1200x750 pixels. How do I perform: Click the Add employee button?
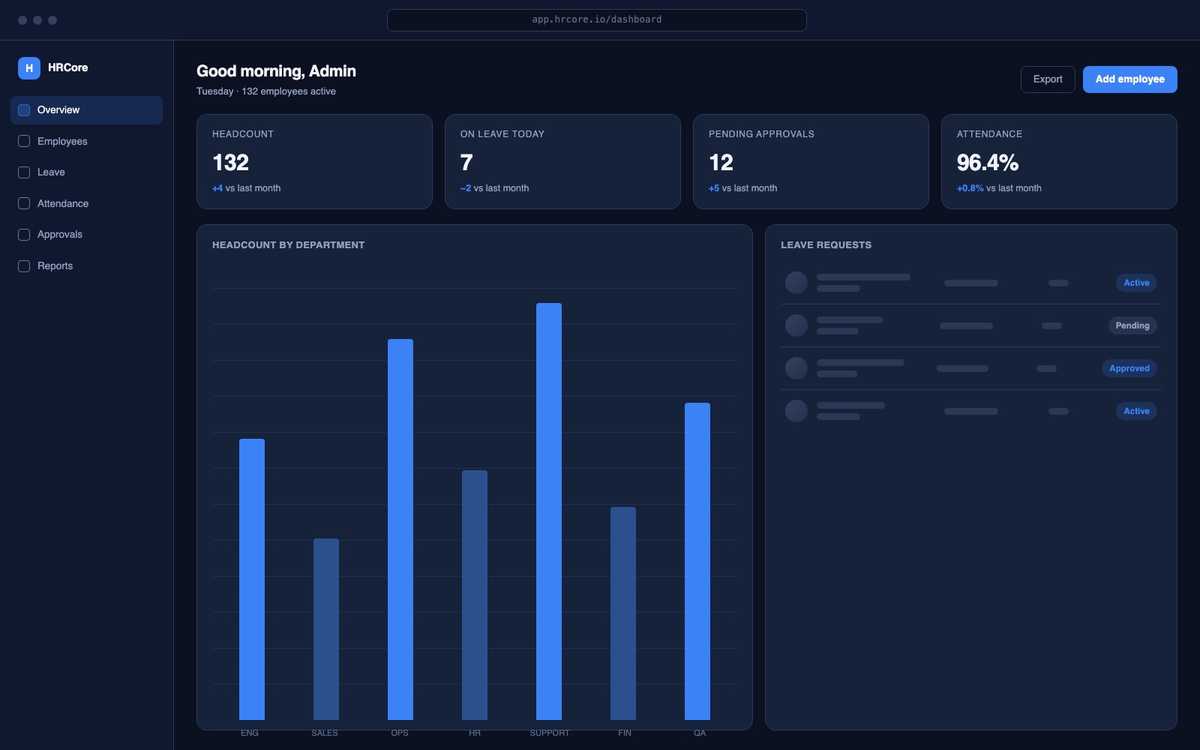point(1130,79)
